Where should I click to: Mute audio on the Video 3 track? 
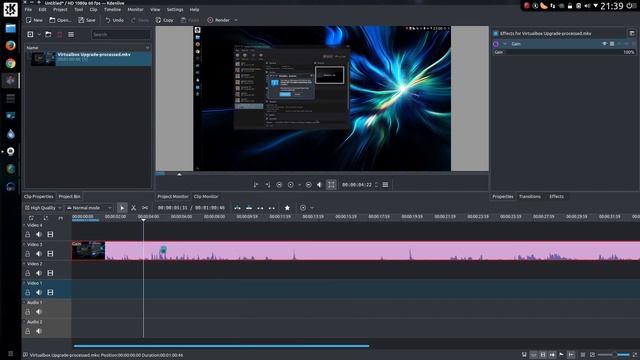[39, 254]
